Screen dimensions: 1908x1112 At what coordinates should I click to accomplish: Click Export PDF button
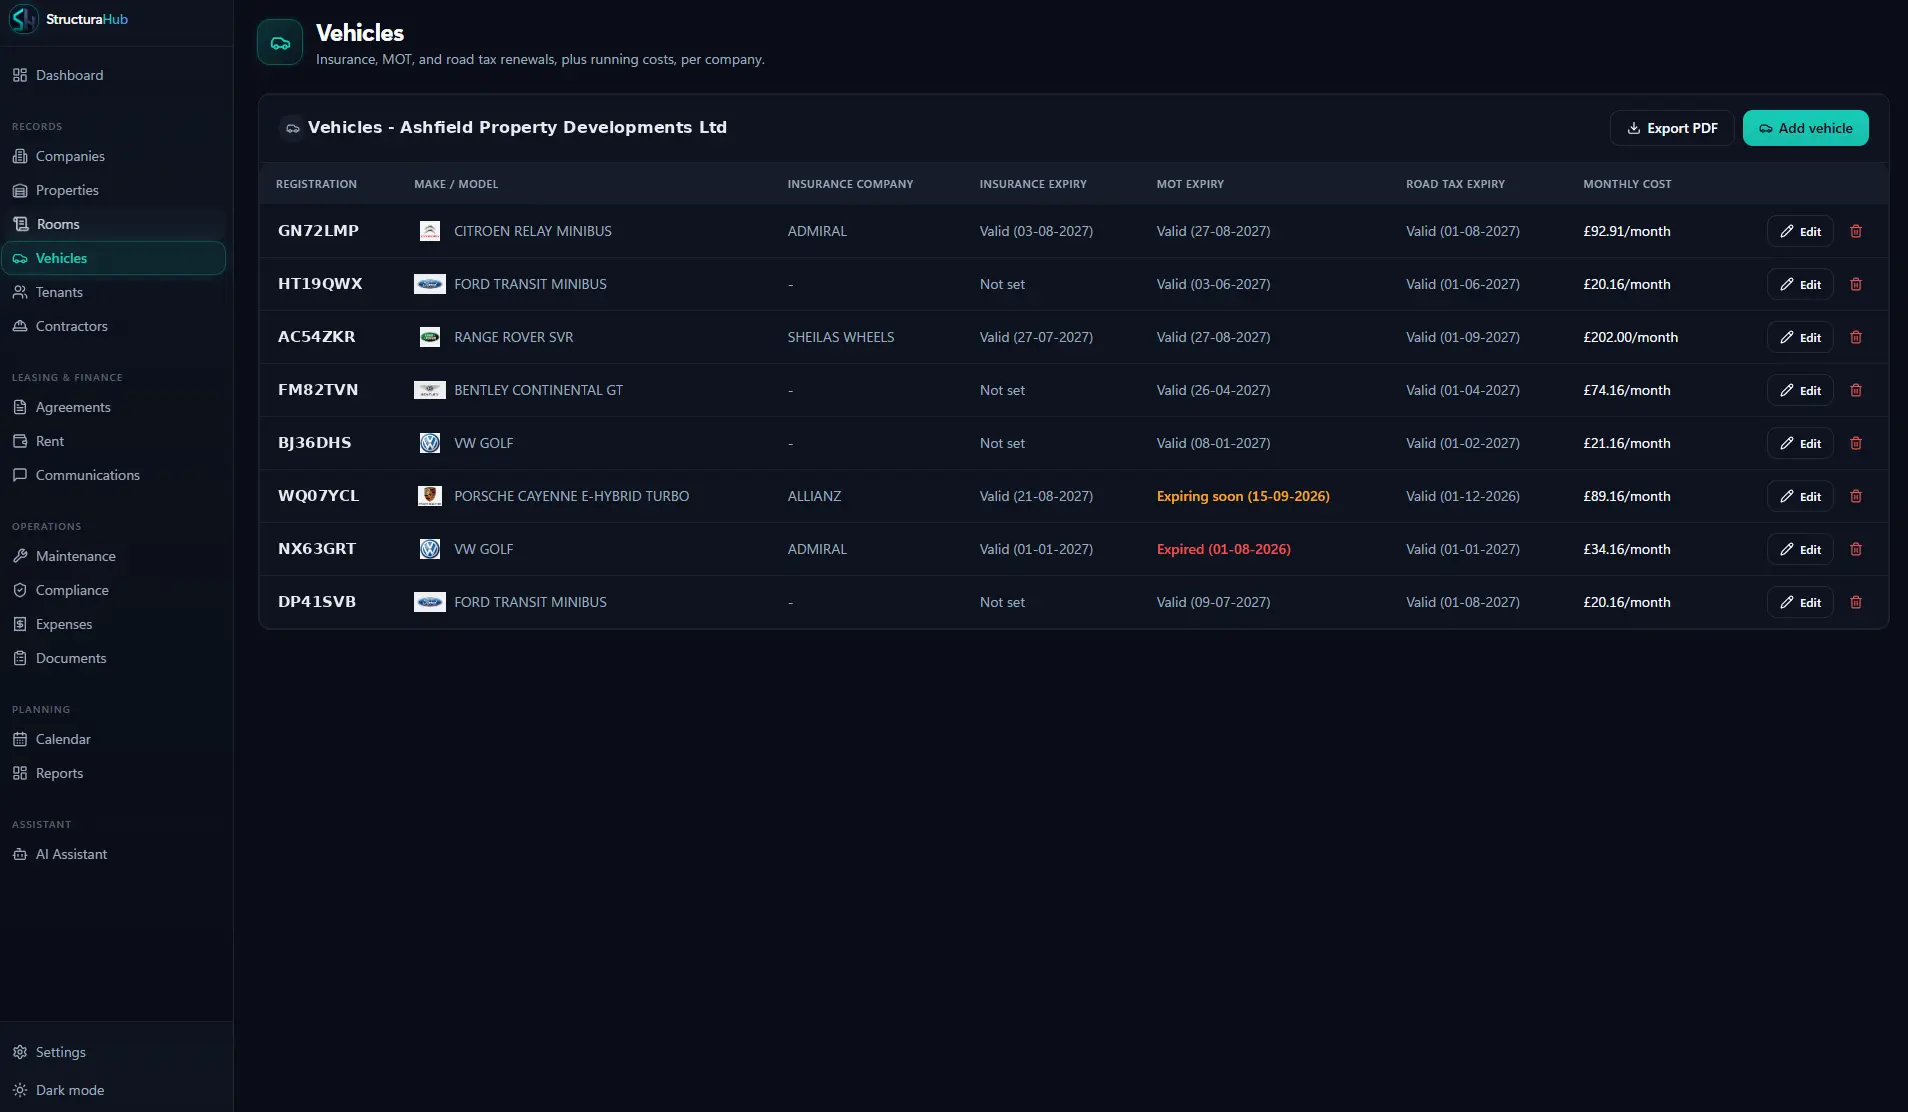tap(1672, 128)
